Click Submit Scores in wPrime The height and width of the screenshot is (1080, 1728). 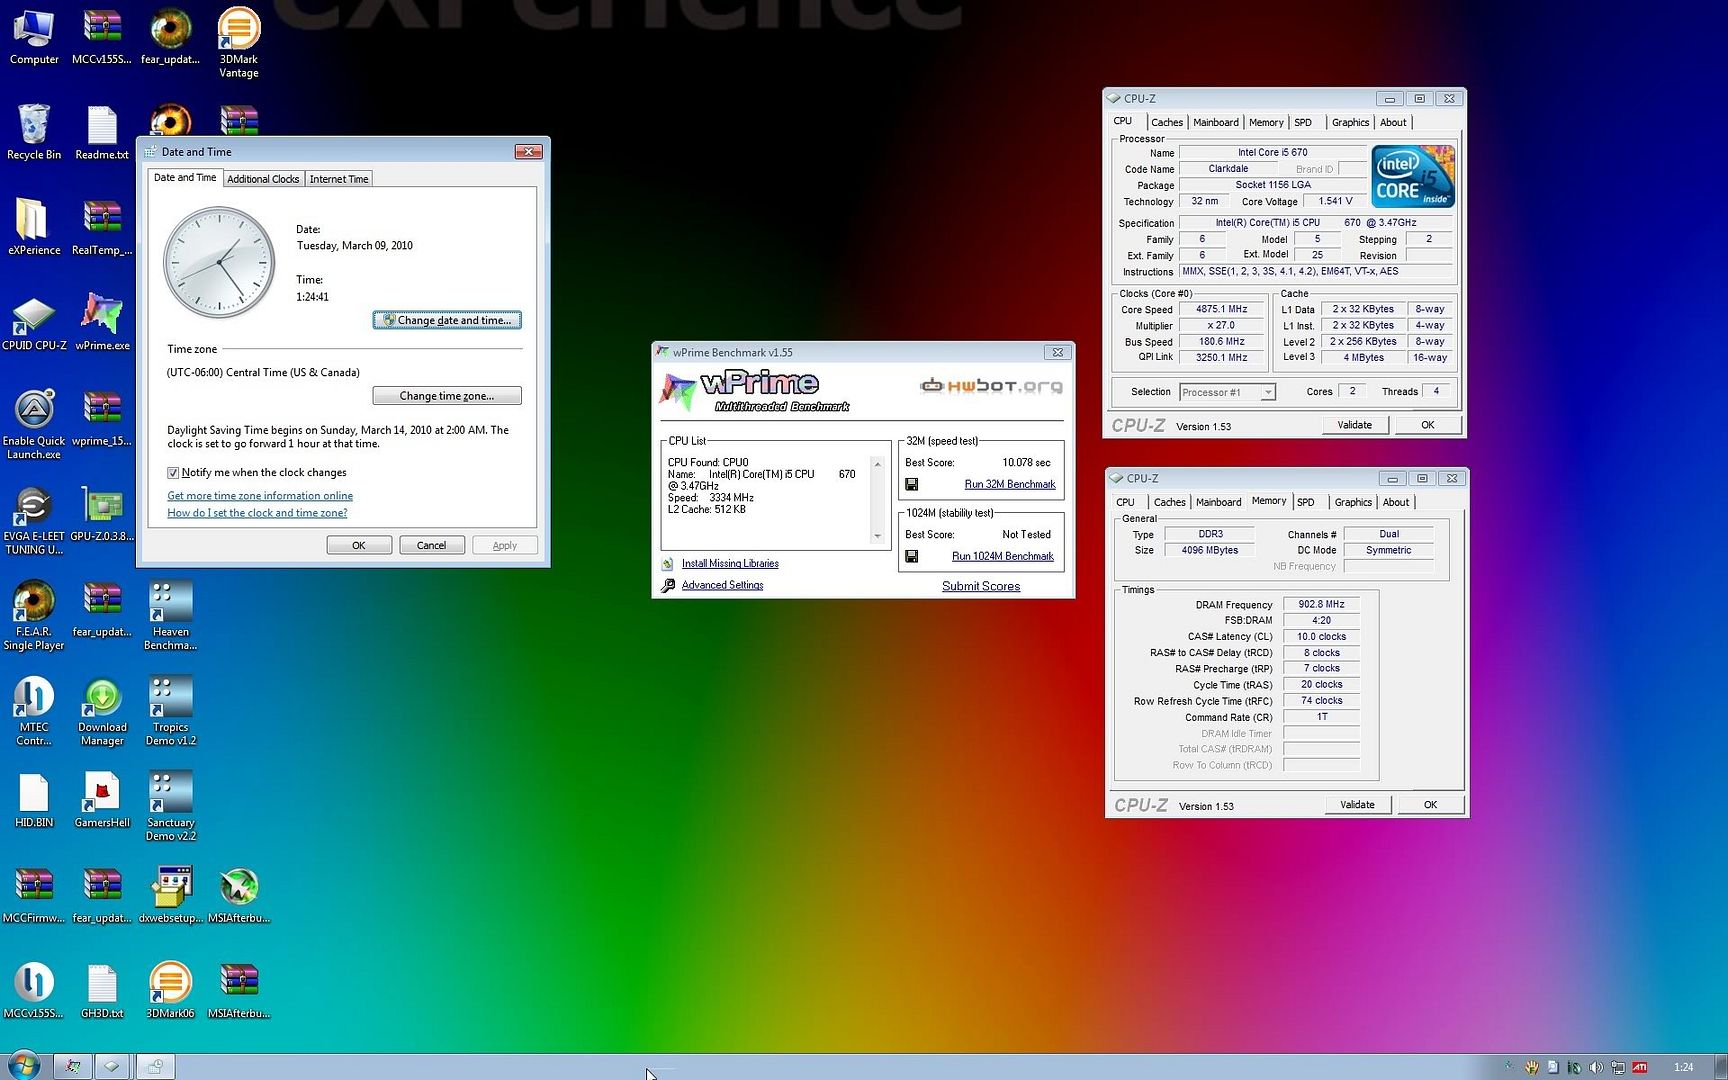pyautogui.click(x=981, y=586)
